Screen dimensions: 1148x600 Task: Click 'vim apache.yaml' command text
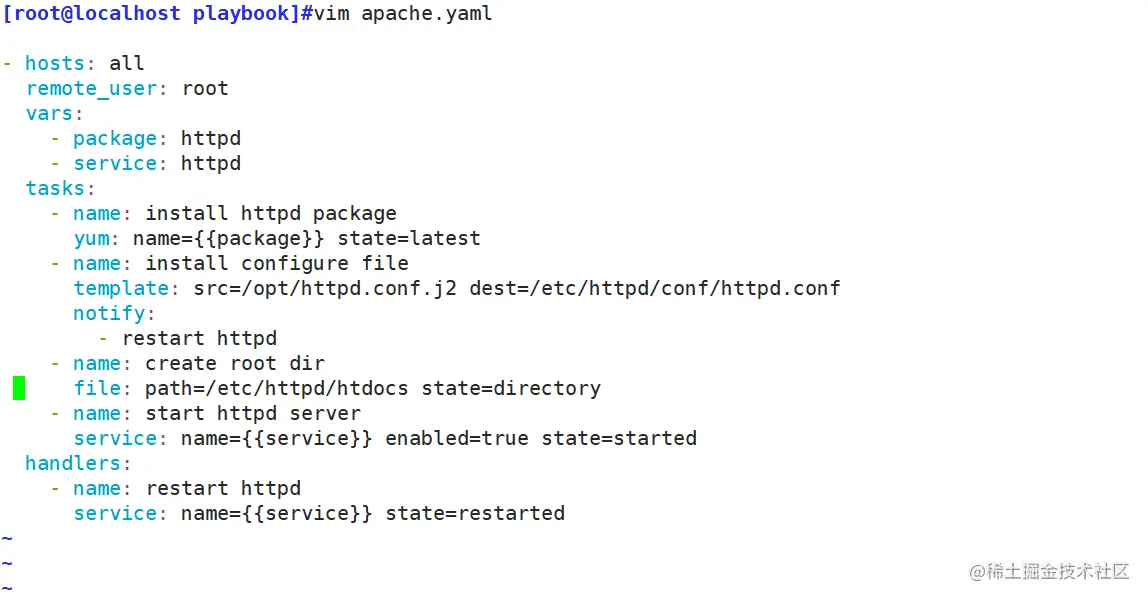point(402,14)
